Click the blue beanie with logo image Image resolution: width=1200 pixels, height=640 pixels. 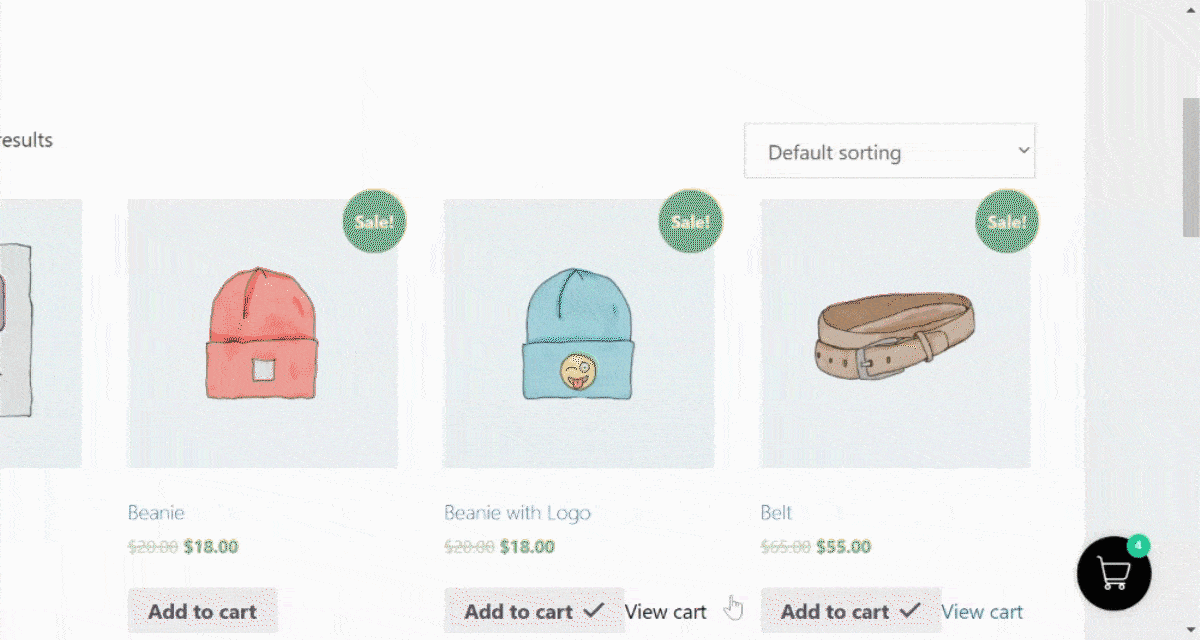(579, 333)
